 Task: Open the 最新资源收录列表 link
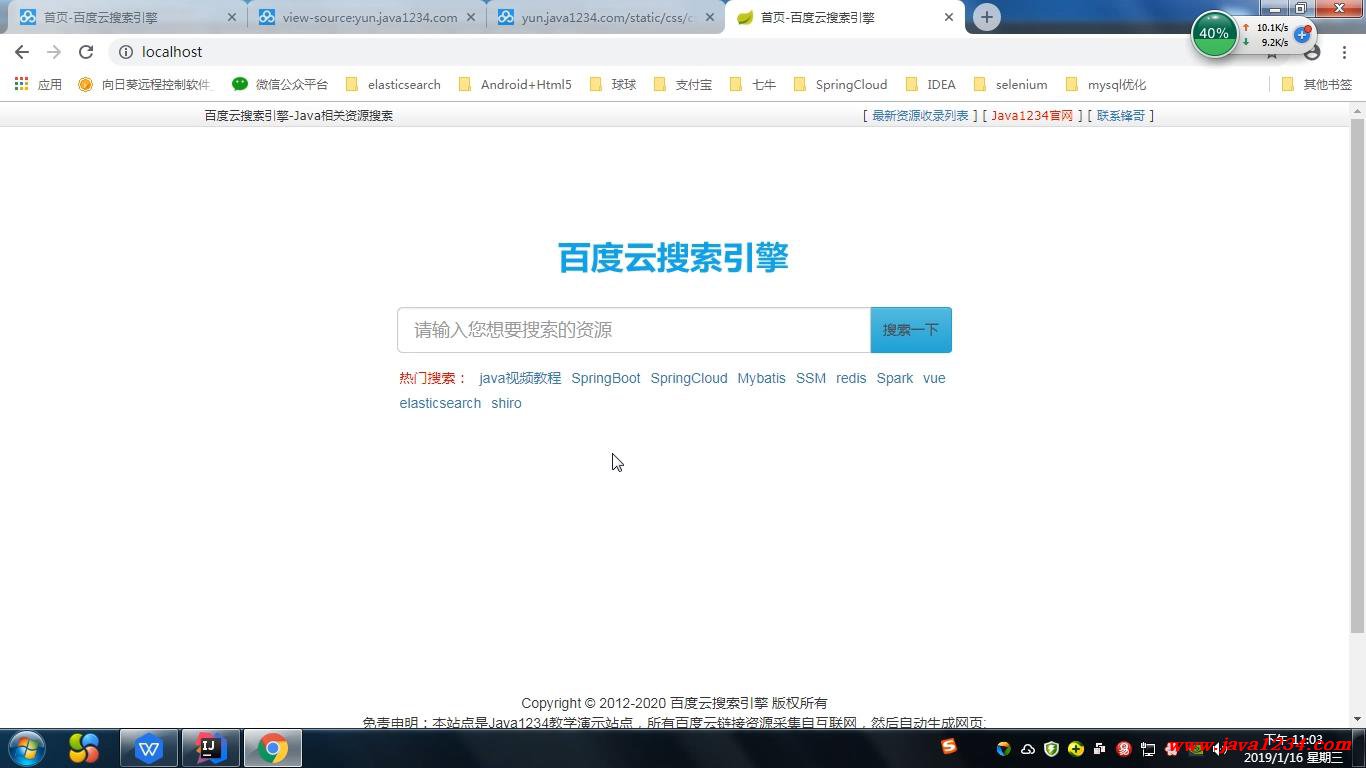tap(920, 116)
